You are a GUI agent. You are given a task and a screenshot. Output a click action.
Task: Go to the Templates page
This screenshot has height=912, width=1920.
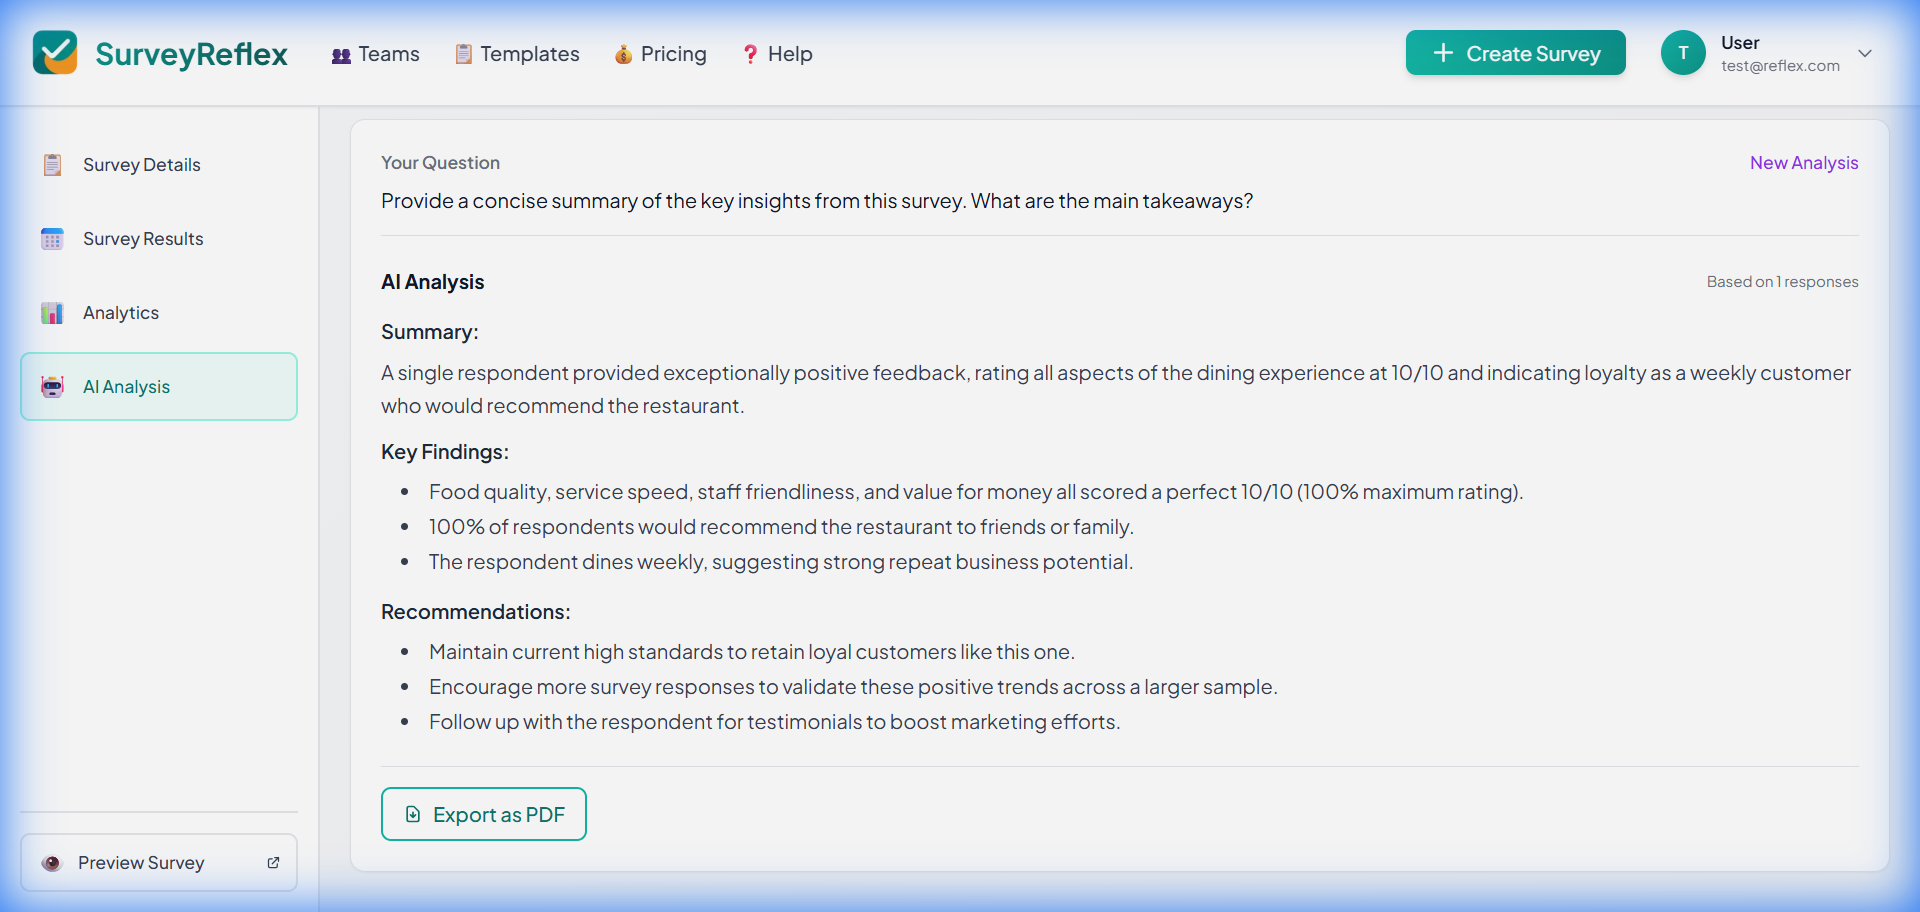click(517, 54)
